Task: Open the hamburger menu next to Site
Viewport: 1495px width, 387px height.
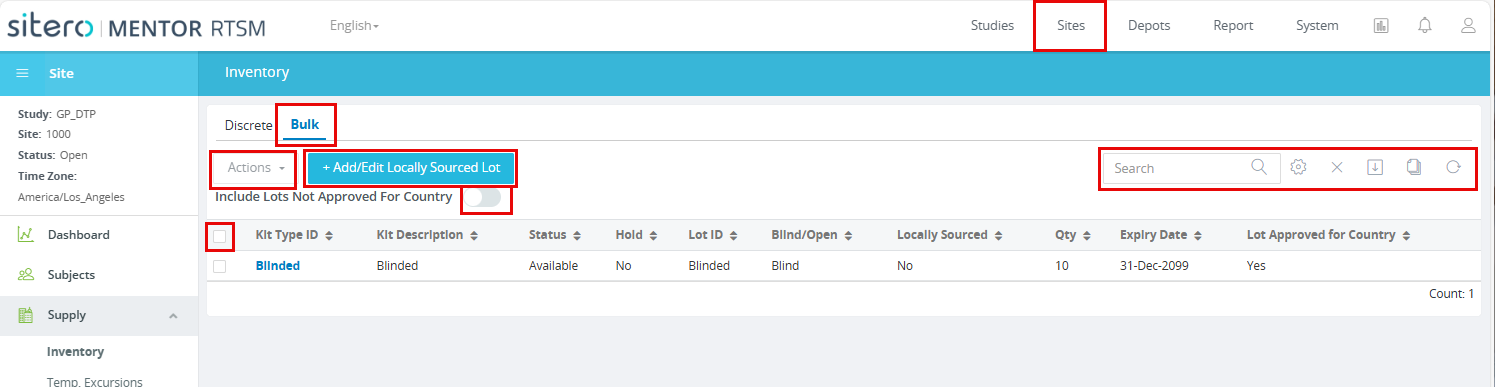Action: (x=22, y=73)
